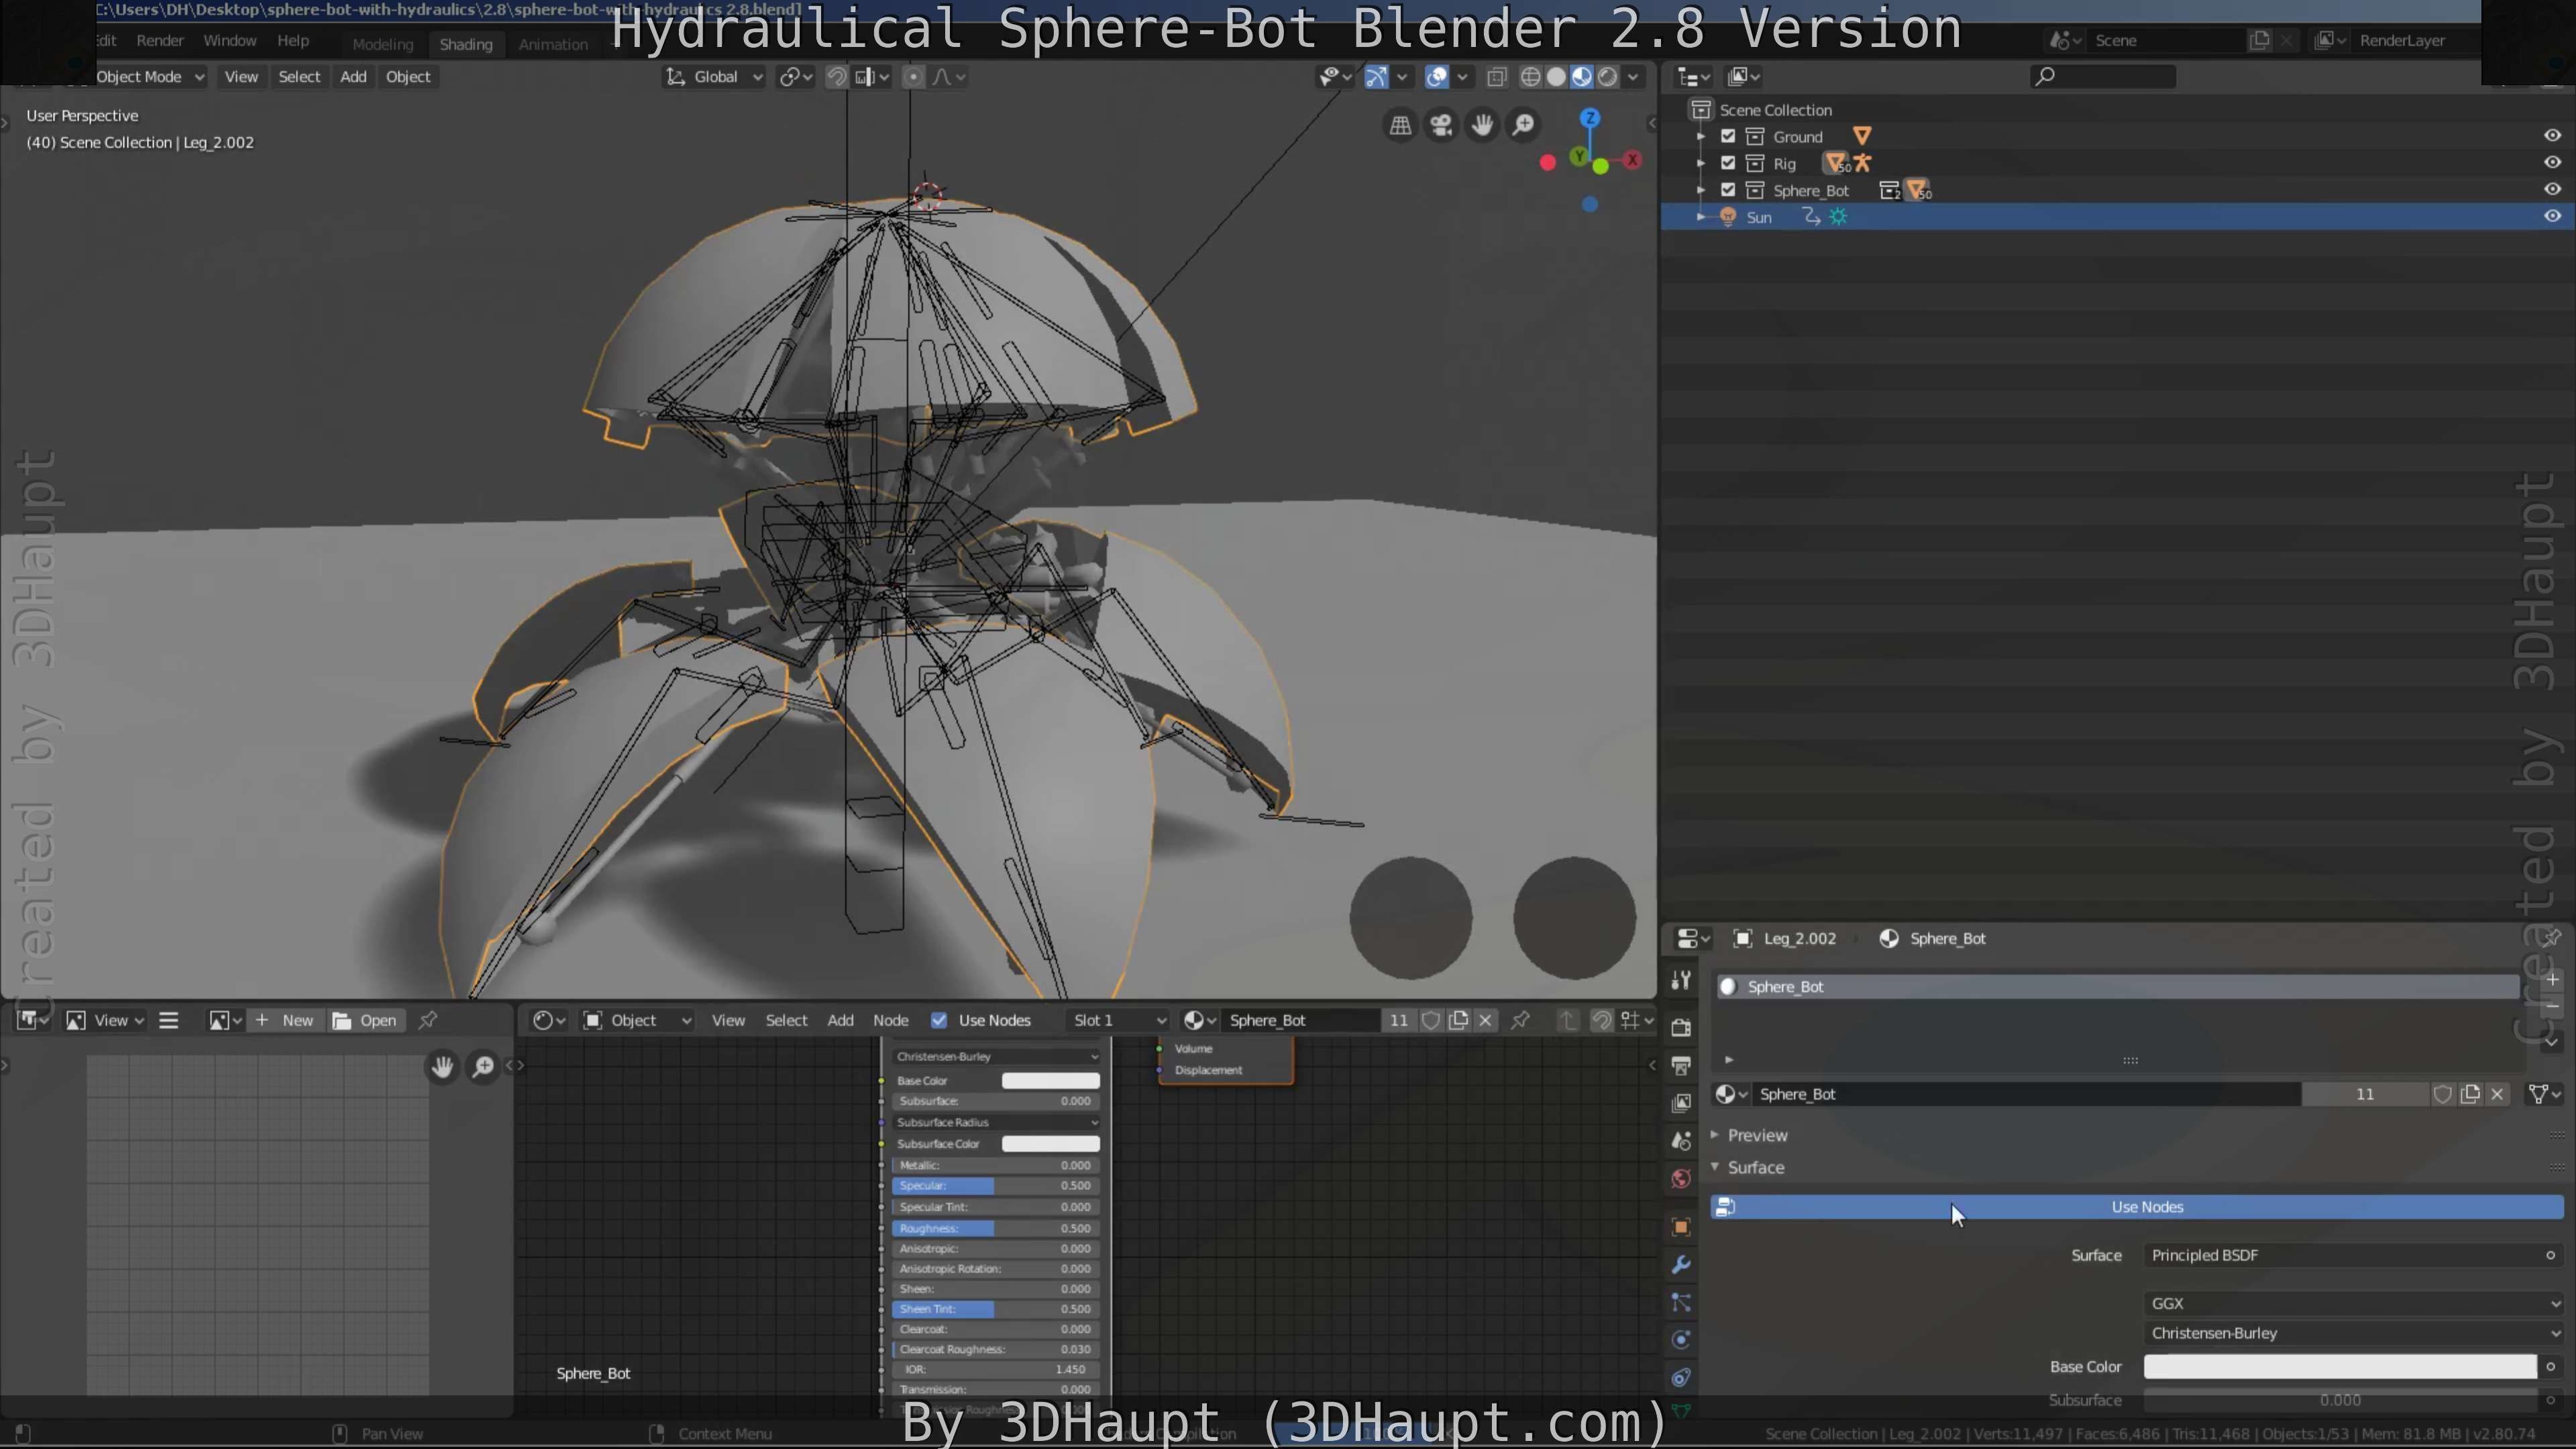The image size is (2576, 1449).
Task: Collapse the Surface panel
Action: coord(1715,1167)
